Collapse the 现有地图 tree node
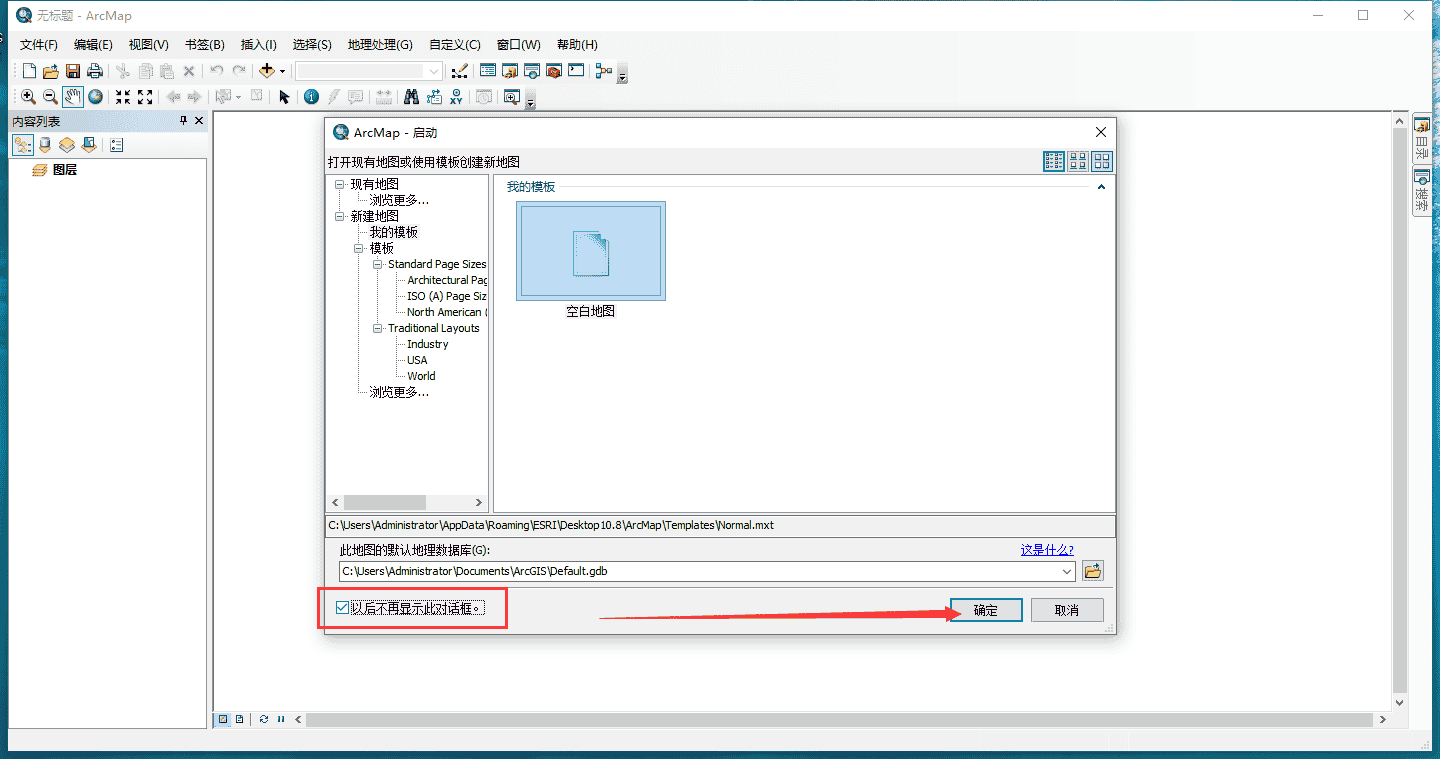The height and width of the screenshot is (759, 1440). click(340, 184)
